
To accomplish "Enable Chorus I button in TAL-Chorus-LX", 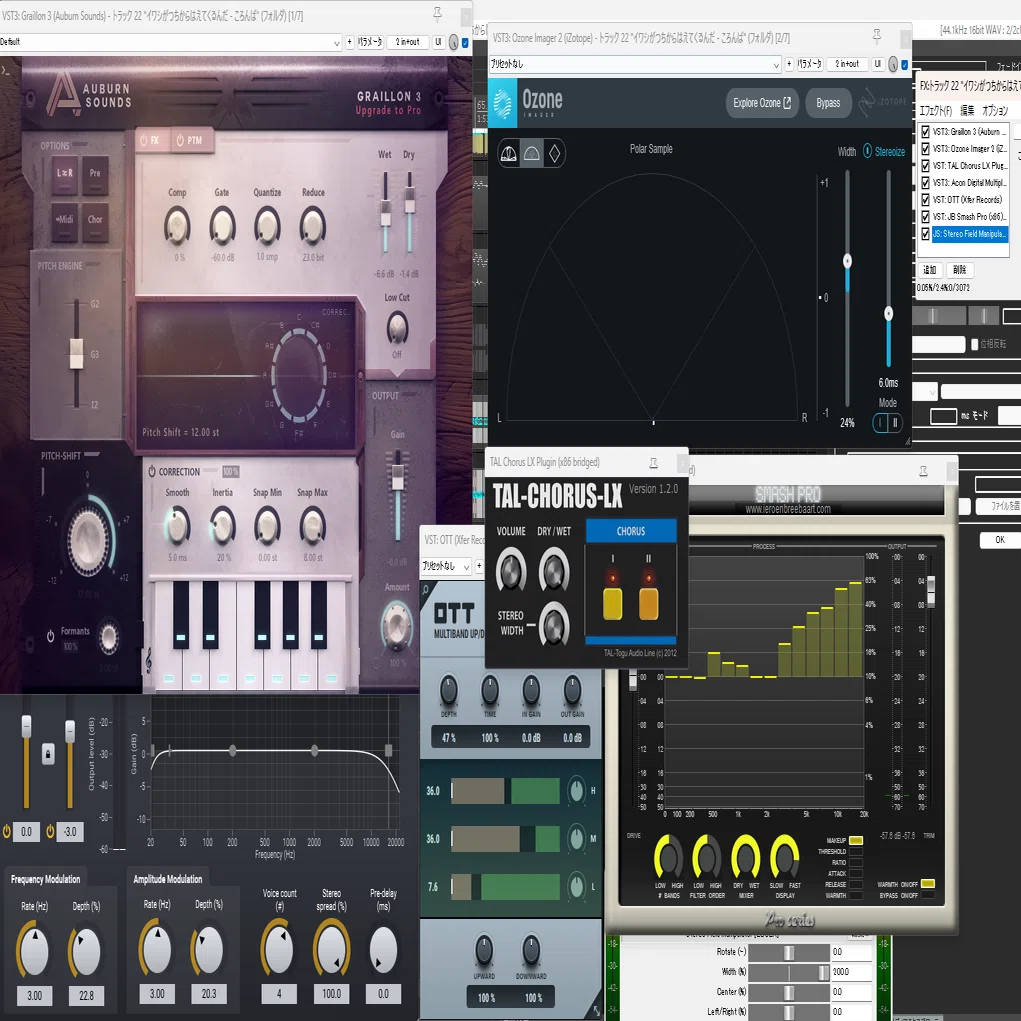I will [x=613, y=604].
